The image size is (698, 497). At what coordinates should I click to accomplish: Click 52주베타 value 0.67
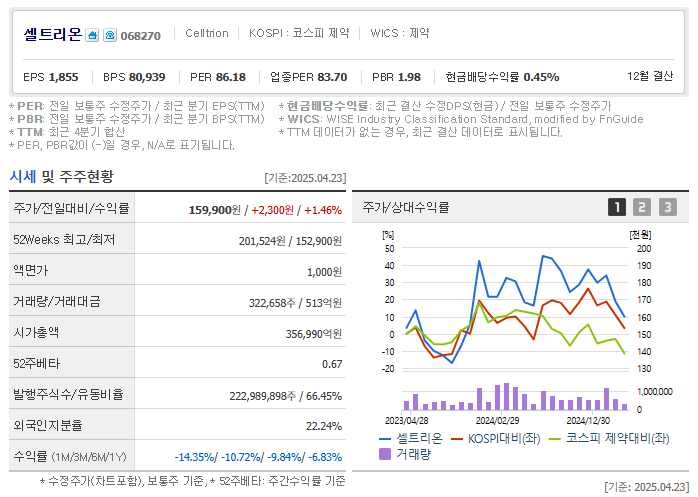332,364
